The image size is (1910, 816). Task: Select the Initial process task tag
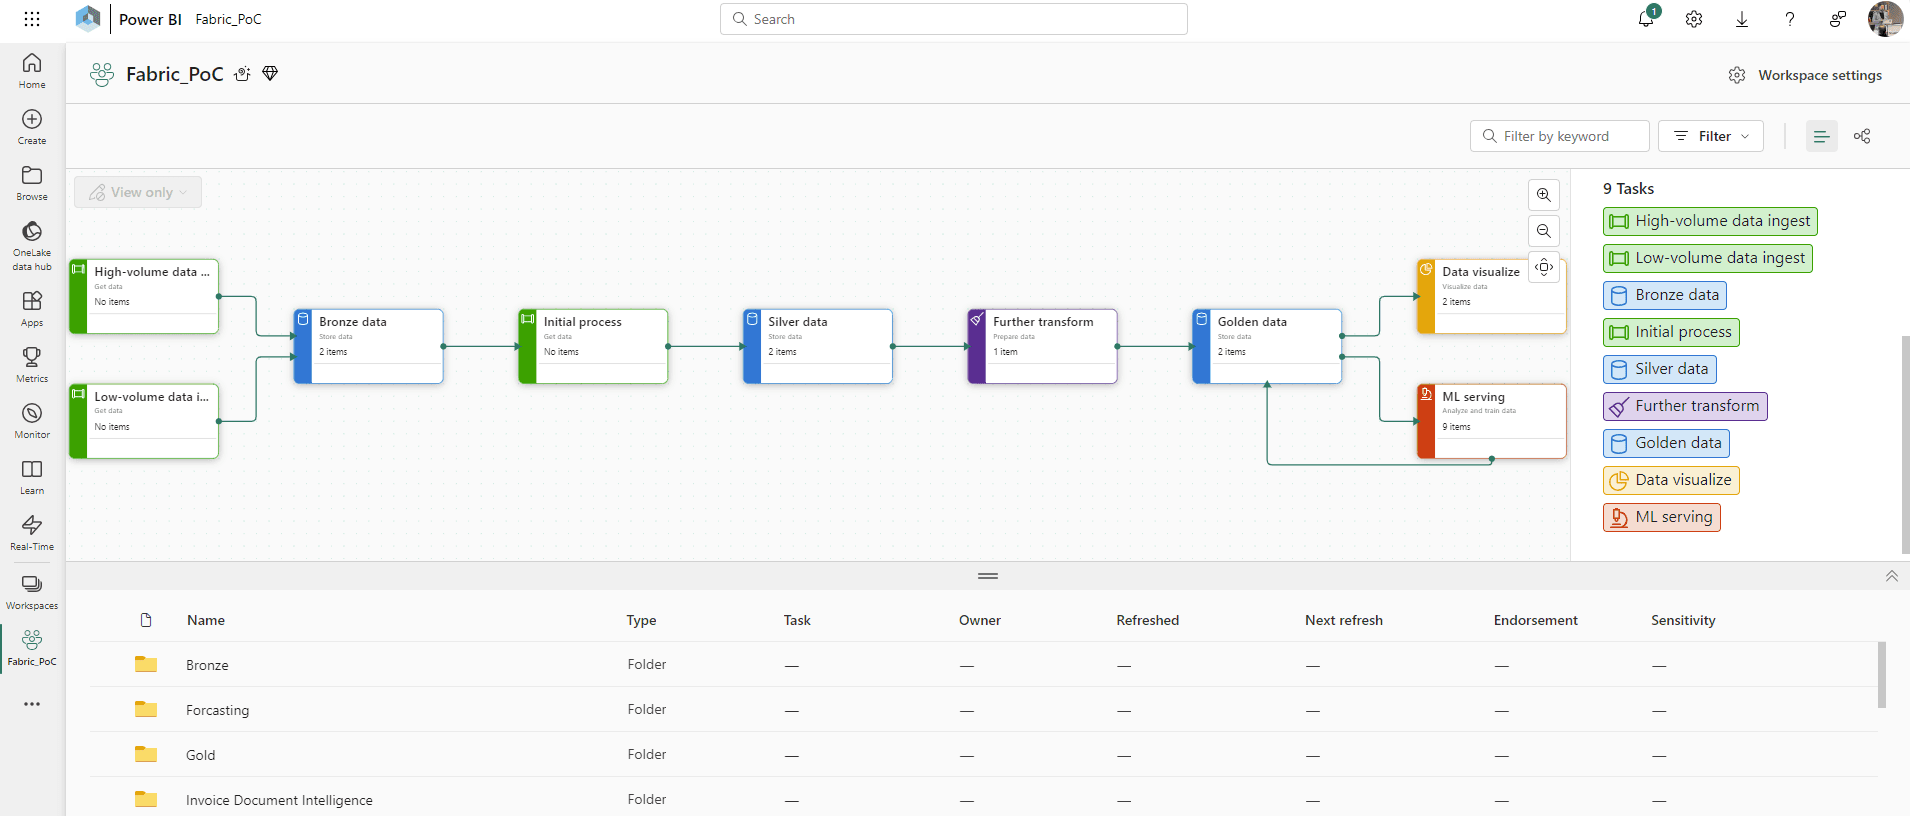click(x=1671, y=332)
